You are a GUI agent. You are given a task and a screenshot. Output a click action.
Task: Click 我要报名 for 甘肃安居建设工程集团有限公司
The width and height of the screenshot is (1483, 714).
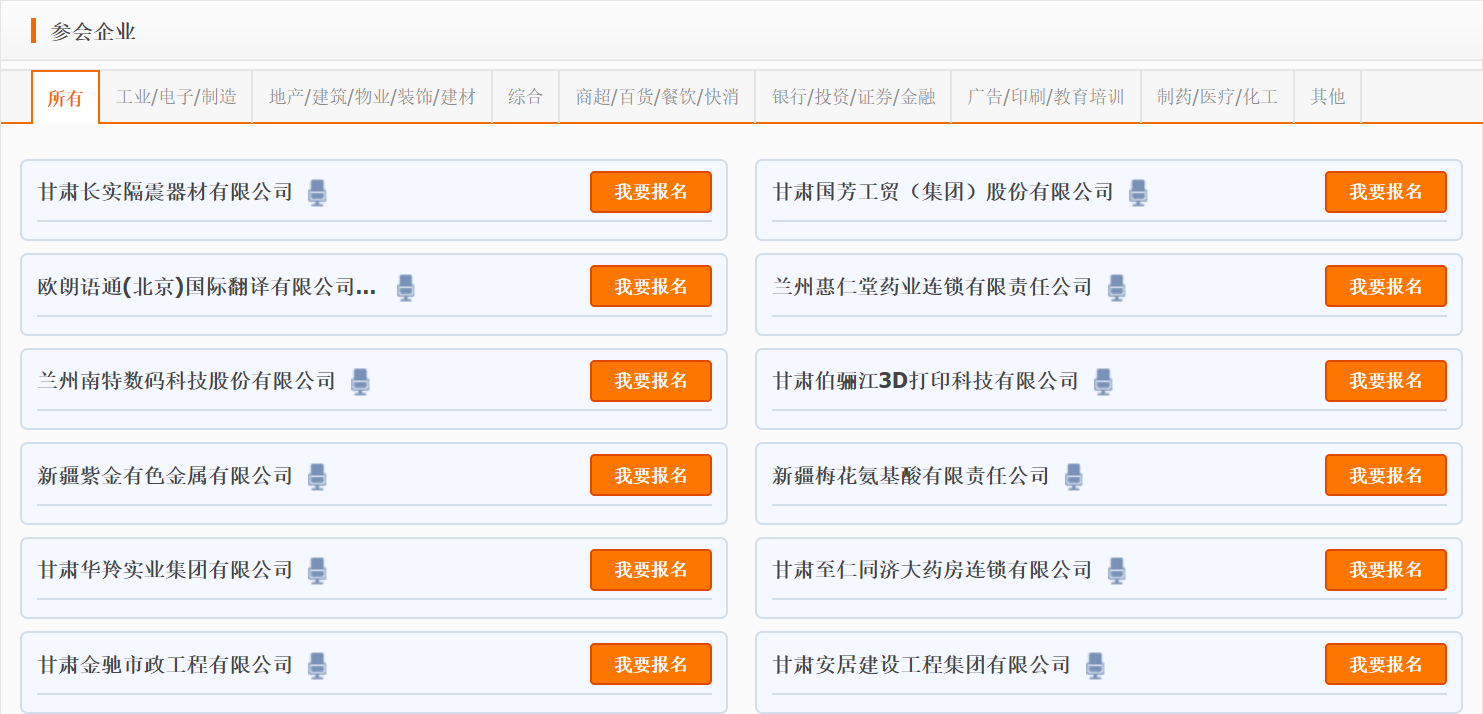(1386, 664)
